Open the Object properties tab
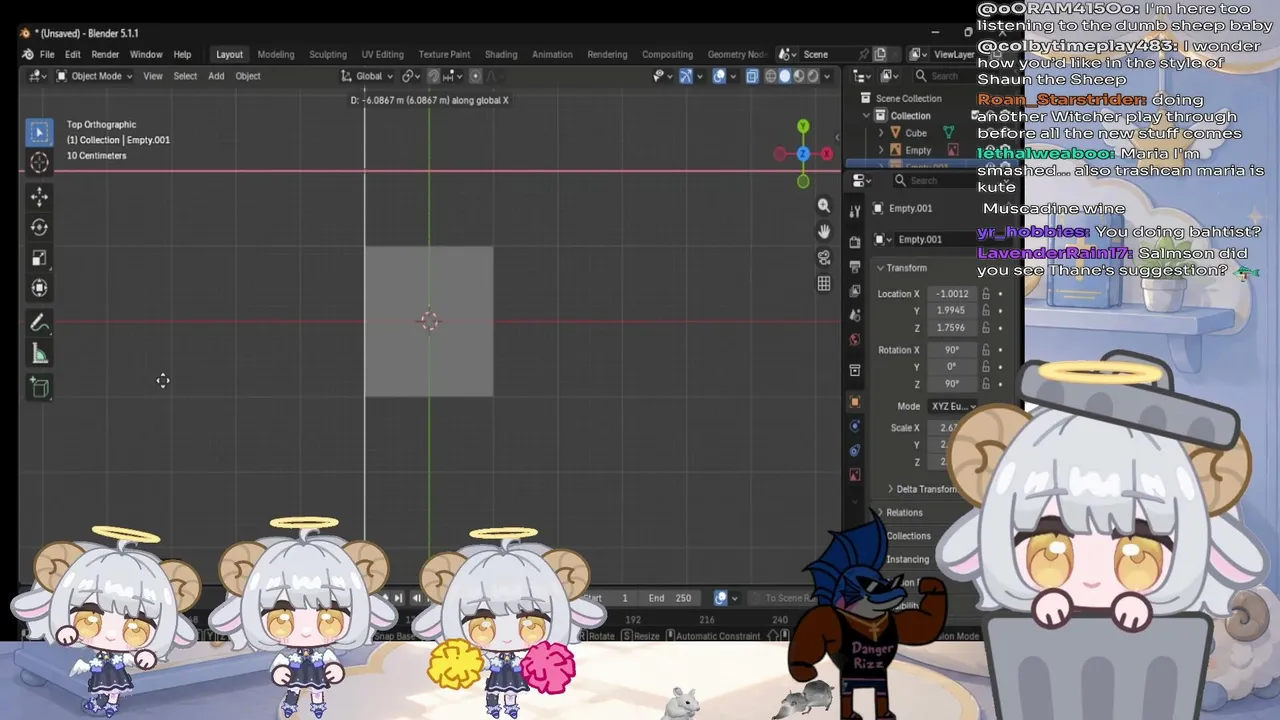1280x720 pixels. pos(854,402)
